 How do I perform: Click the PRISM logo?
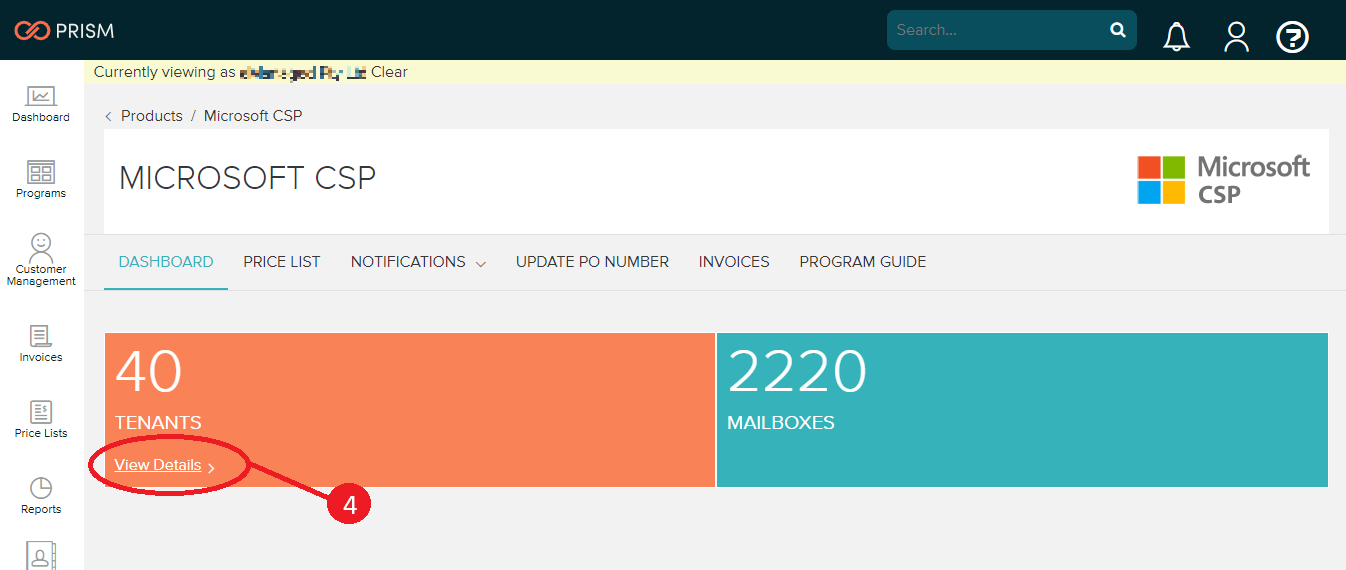tap(64, 30)
